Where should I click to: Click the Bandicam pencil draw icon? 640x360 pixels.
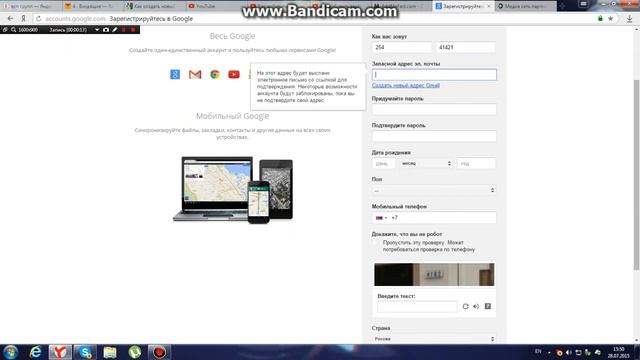pyautogui.click(x=115, y=30)
